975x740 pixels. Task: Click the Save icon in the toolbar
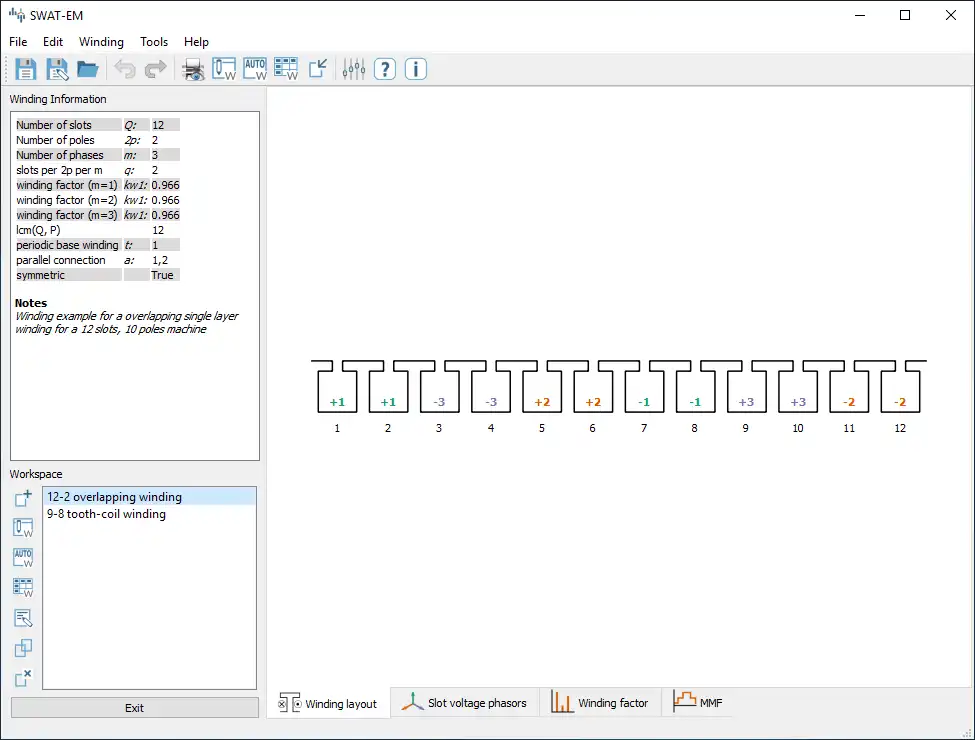(x=25, y=69)
